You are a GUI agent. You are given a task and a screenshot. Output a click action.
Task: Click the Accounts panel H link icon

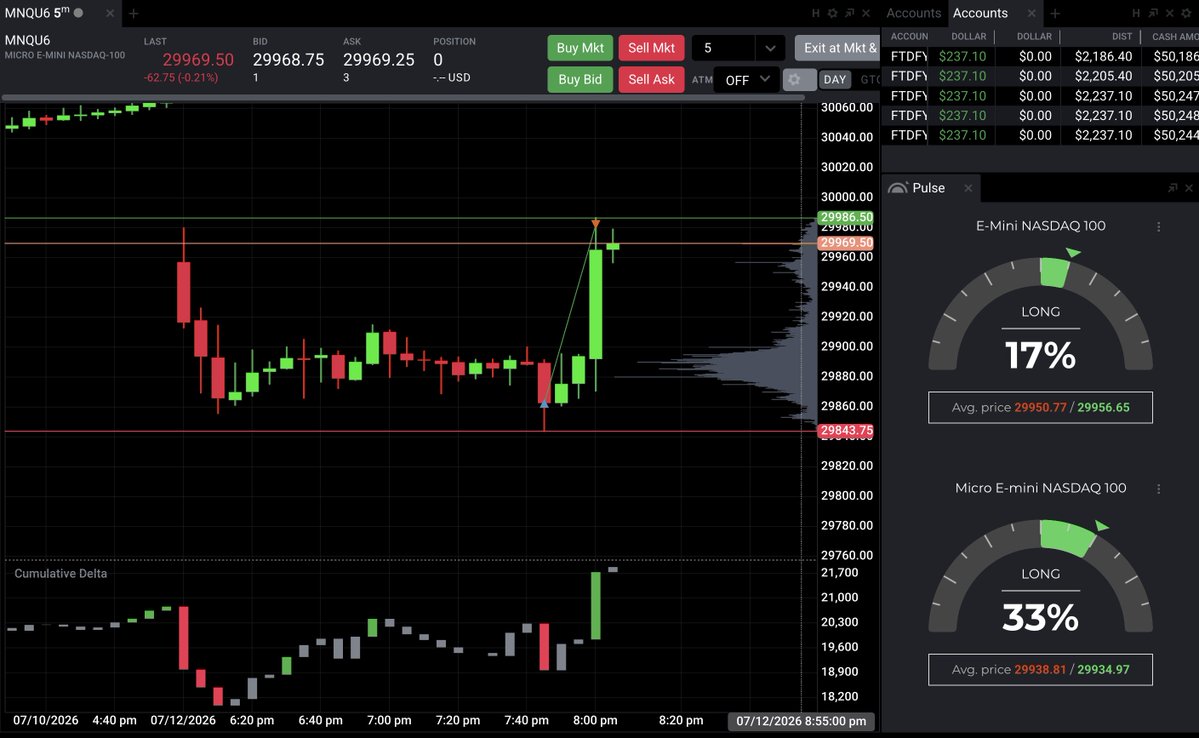[x=1136, y=13]
